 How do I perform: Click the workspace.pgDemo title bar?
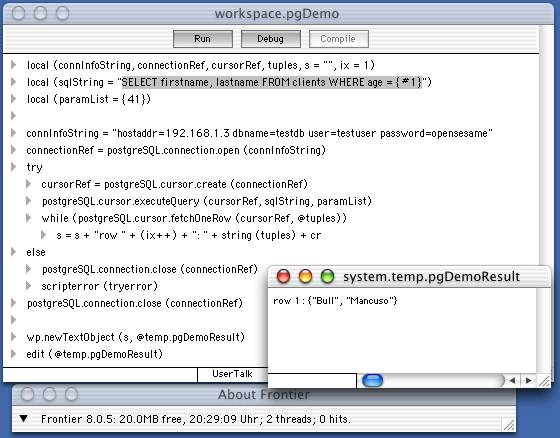277,14
